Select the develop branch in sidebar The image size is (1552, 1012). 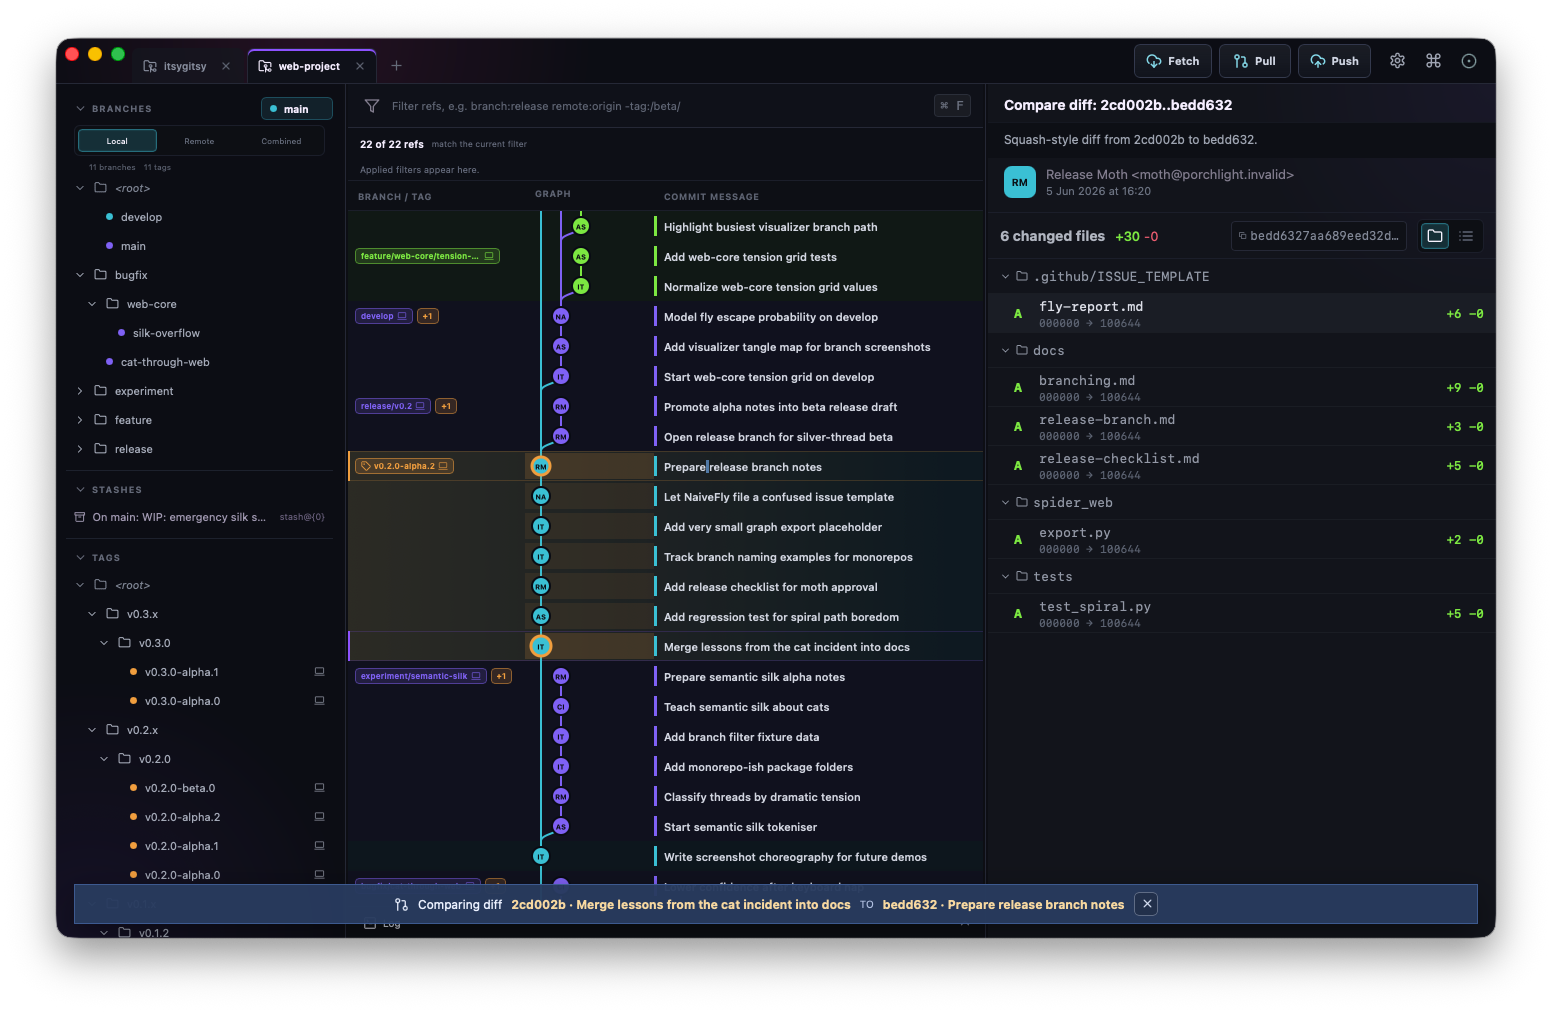point(141,217)
